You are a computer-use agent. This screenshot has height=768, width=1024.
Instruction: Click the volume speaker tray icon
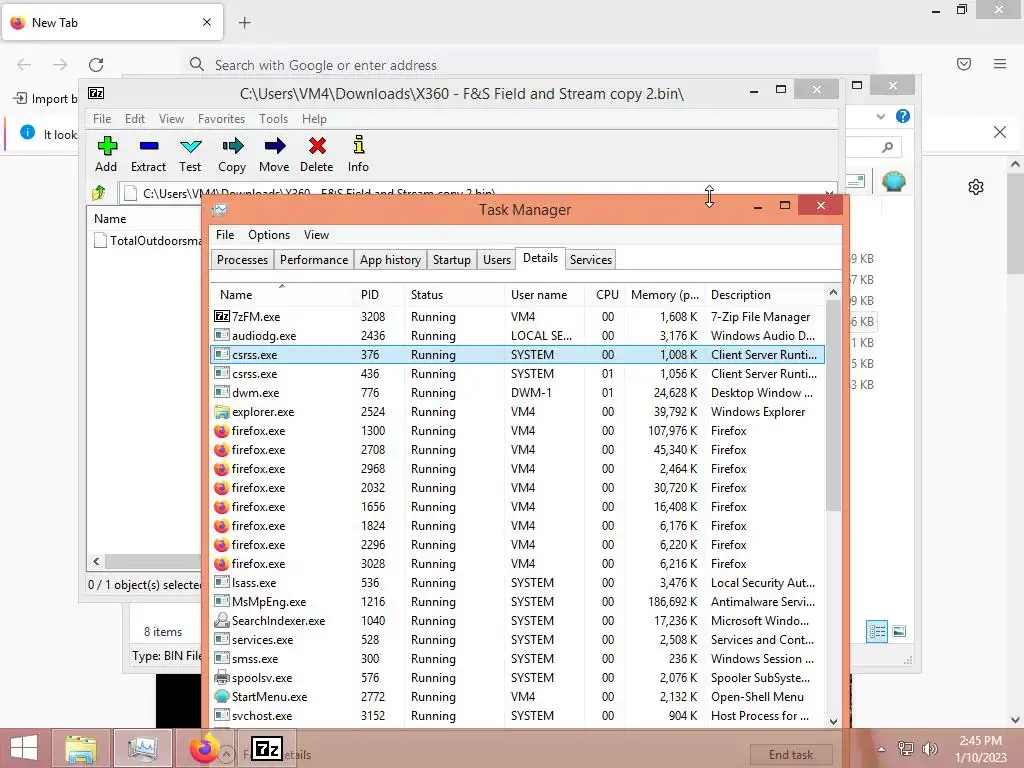[x=929, y=749]
